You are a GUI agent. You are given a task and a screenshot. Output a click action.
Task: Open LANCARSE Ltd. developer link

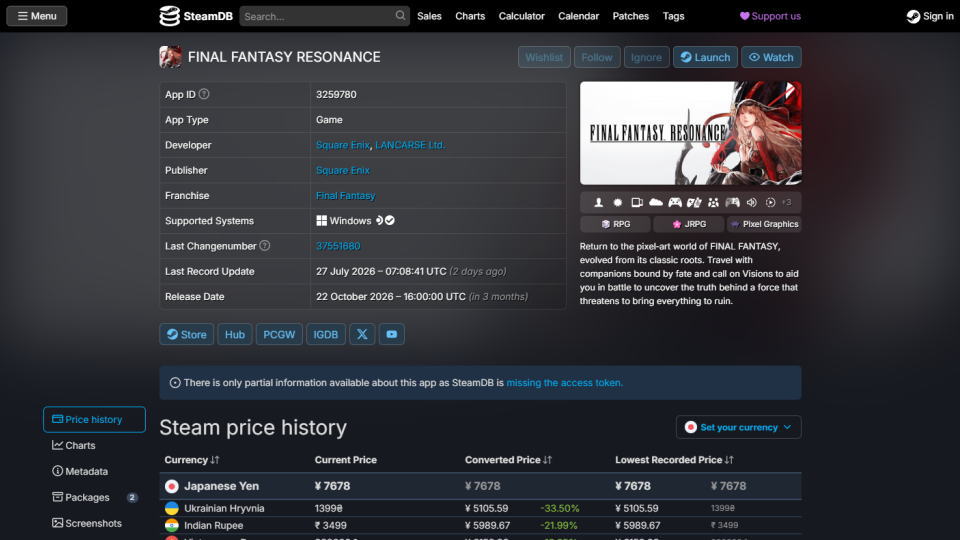[410, 145]
